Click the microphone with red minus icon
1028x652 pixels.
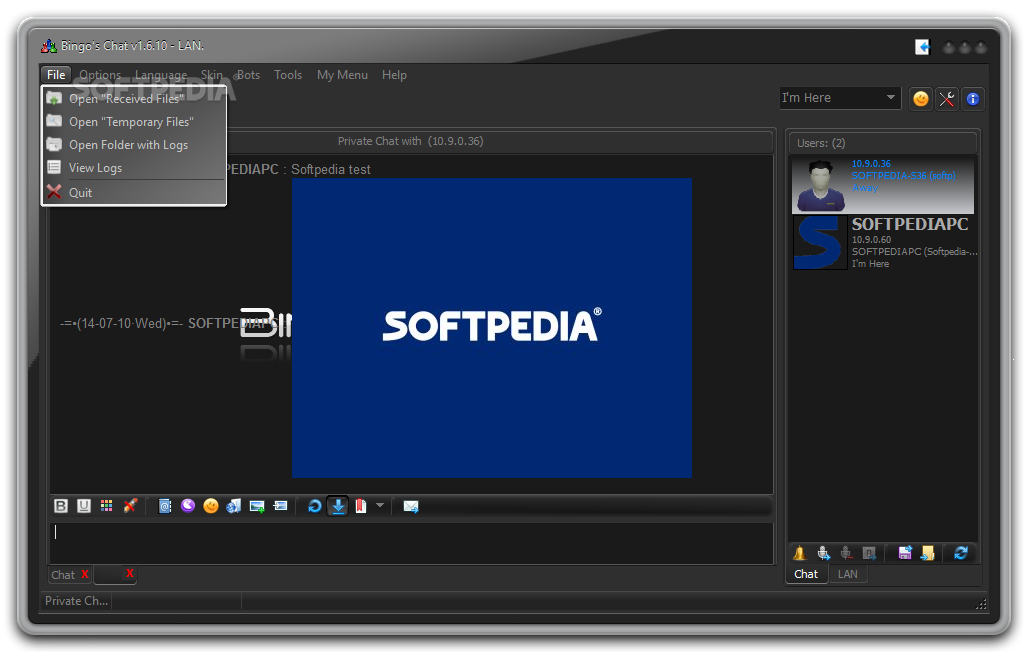846,553
